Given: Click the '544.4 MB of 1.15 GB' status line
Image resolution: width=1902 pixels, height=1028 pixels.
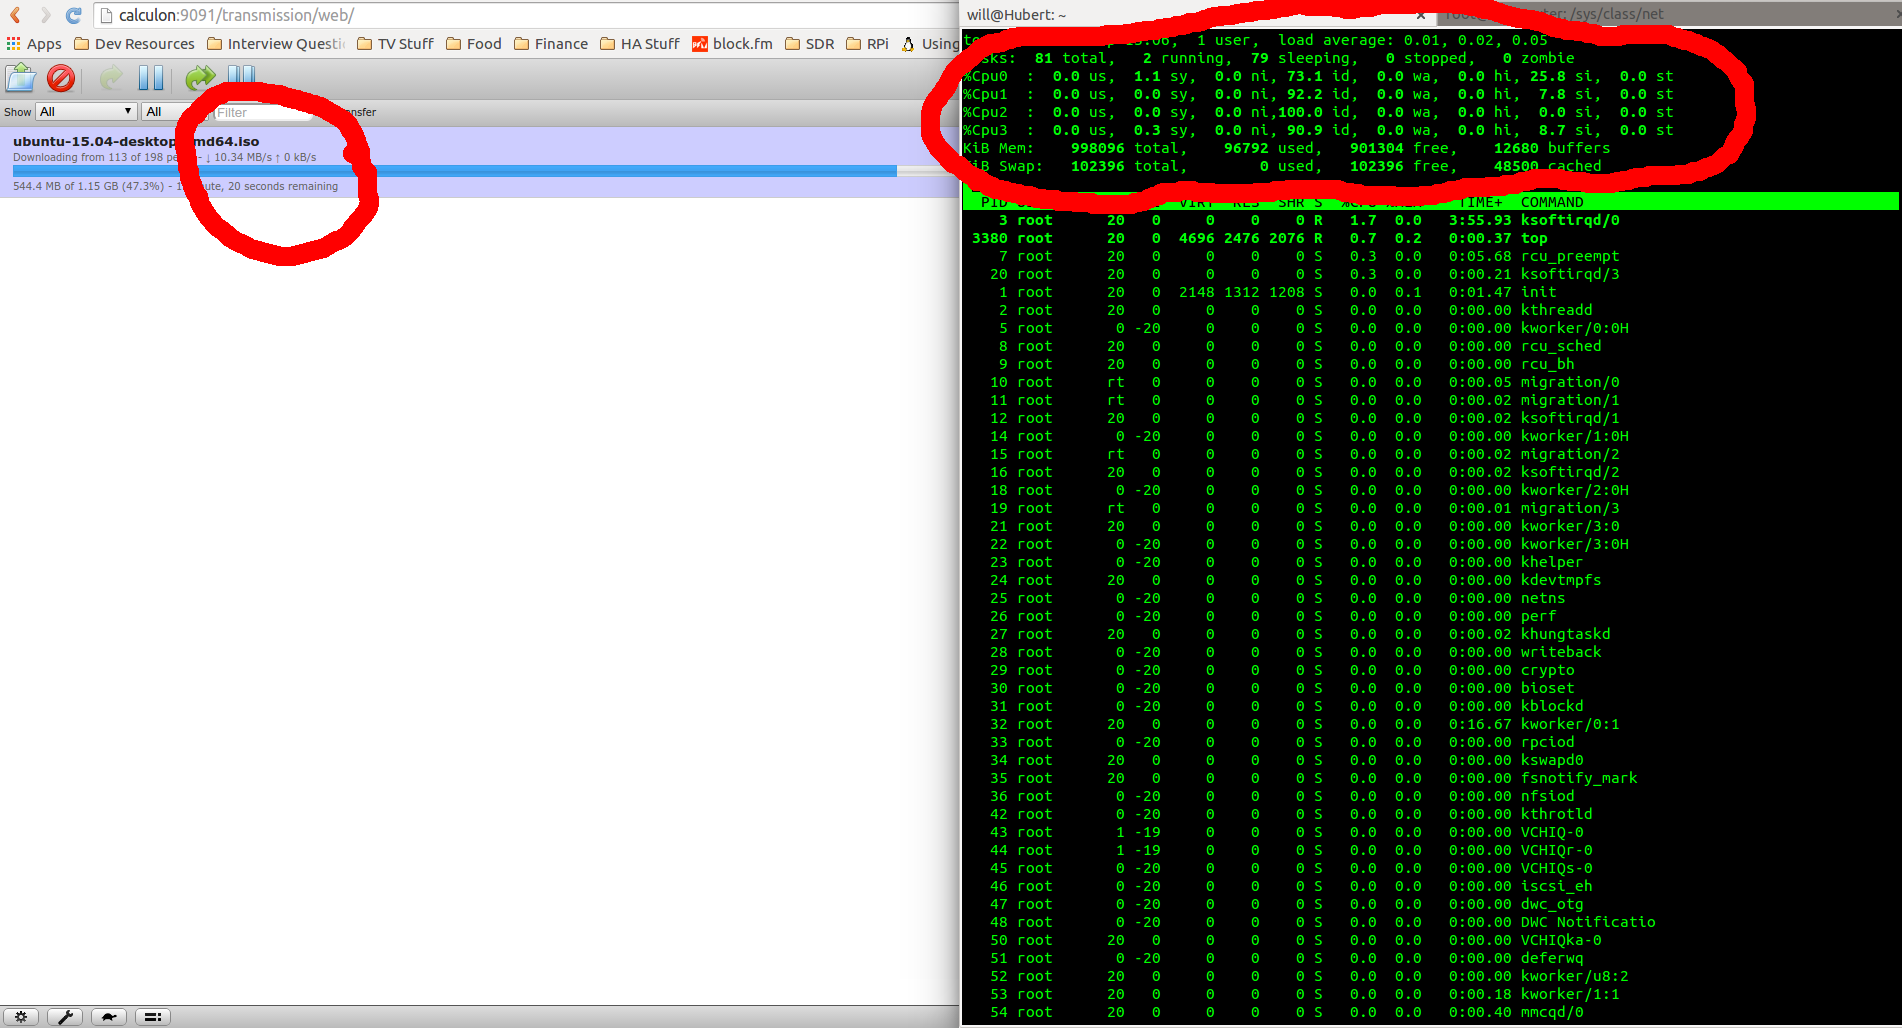Looking at the screenshot, I should 175,186.
